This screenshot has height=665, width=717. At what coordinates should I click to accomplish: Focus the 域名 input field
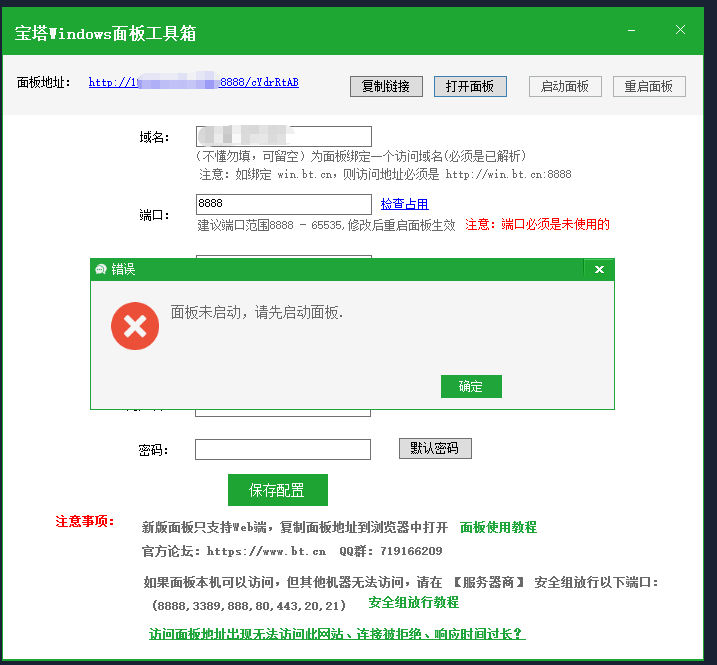coord(284,136)
